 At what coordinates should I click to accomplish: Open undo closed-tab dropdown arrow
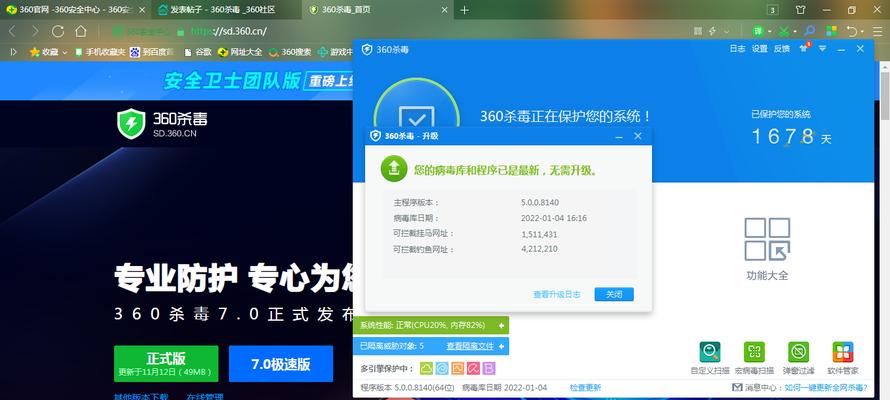862,32
